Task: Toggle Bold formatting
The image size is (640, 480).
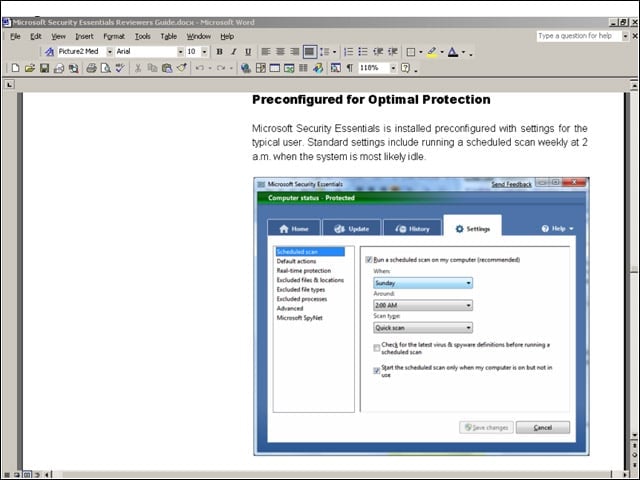Action: (220, 52)
